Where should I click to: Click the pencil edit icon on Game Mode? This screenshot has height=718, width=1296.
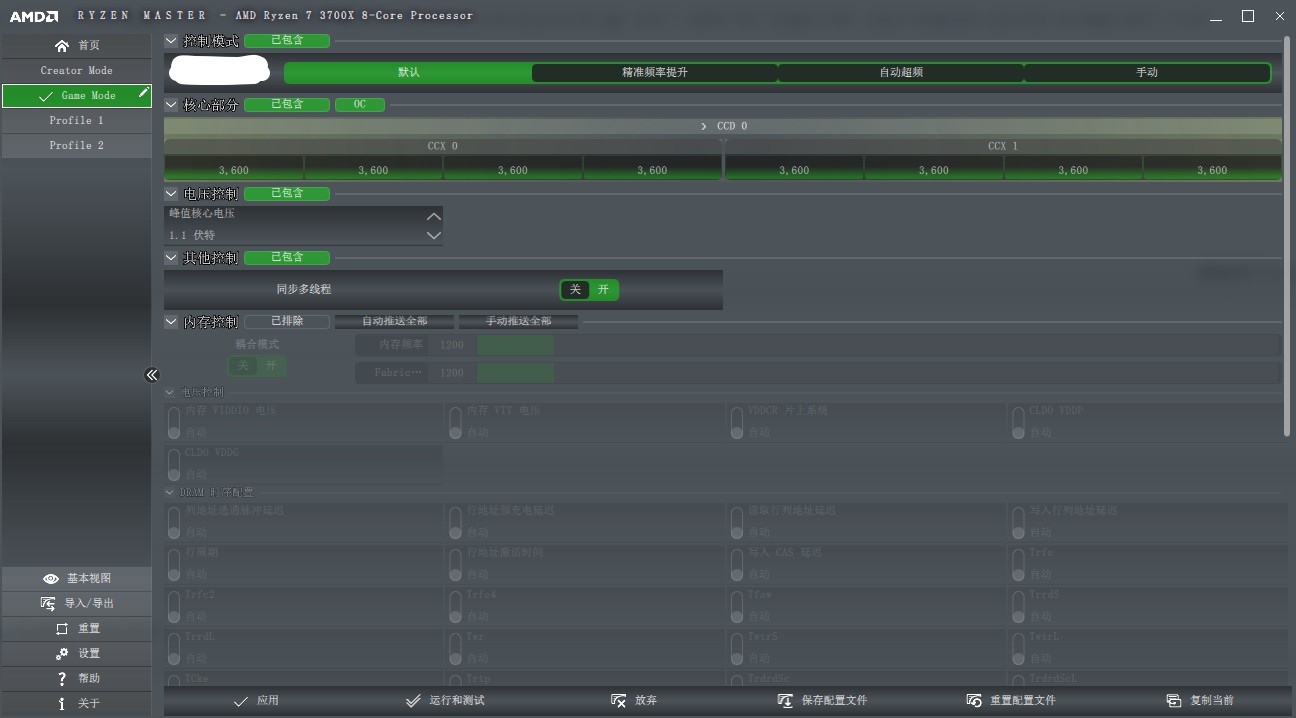point(143,93)
